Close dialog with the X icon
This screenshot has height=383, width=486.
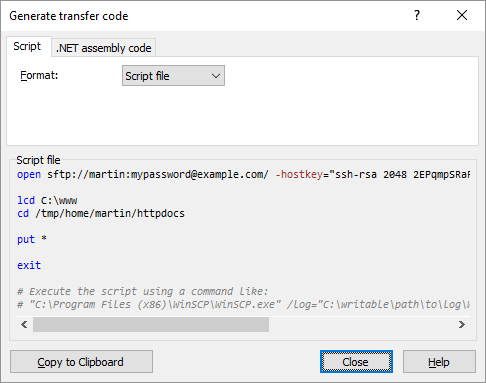pos(462,15)
